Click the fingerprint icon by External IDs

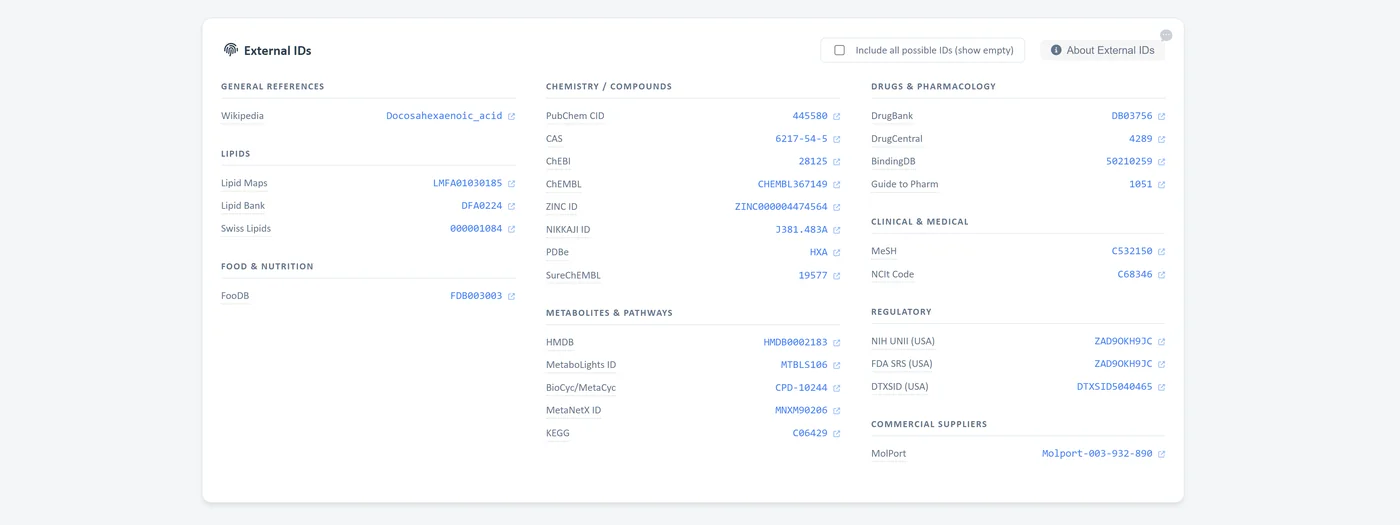tap(231, 50)
